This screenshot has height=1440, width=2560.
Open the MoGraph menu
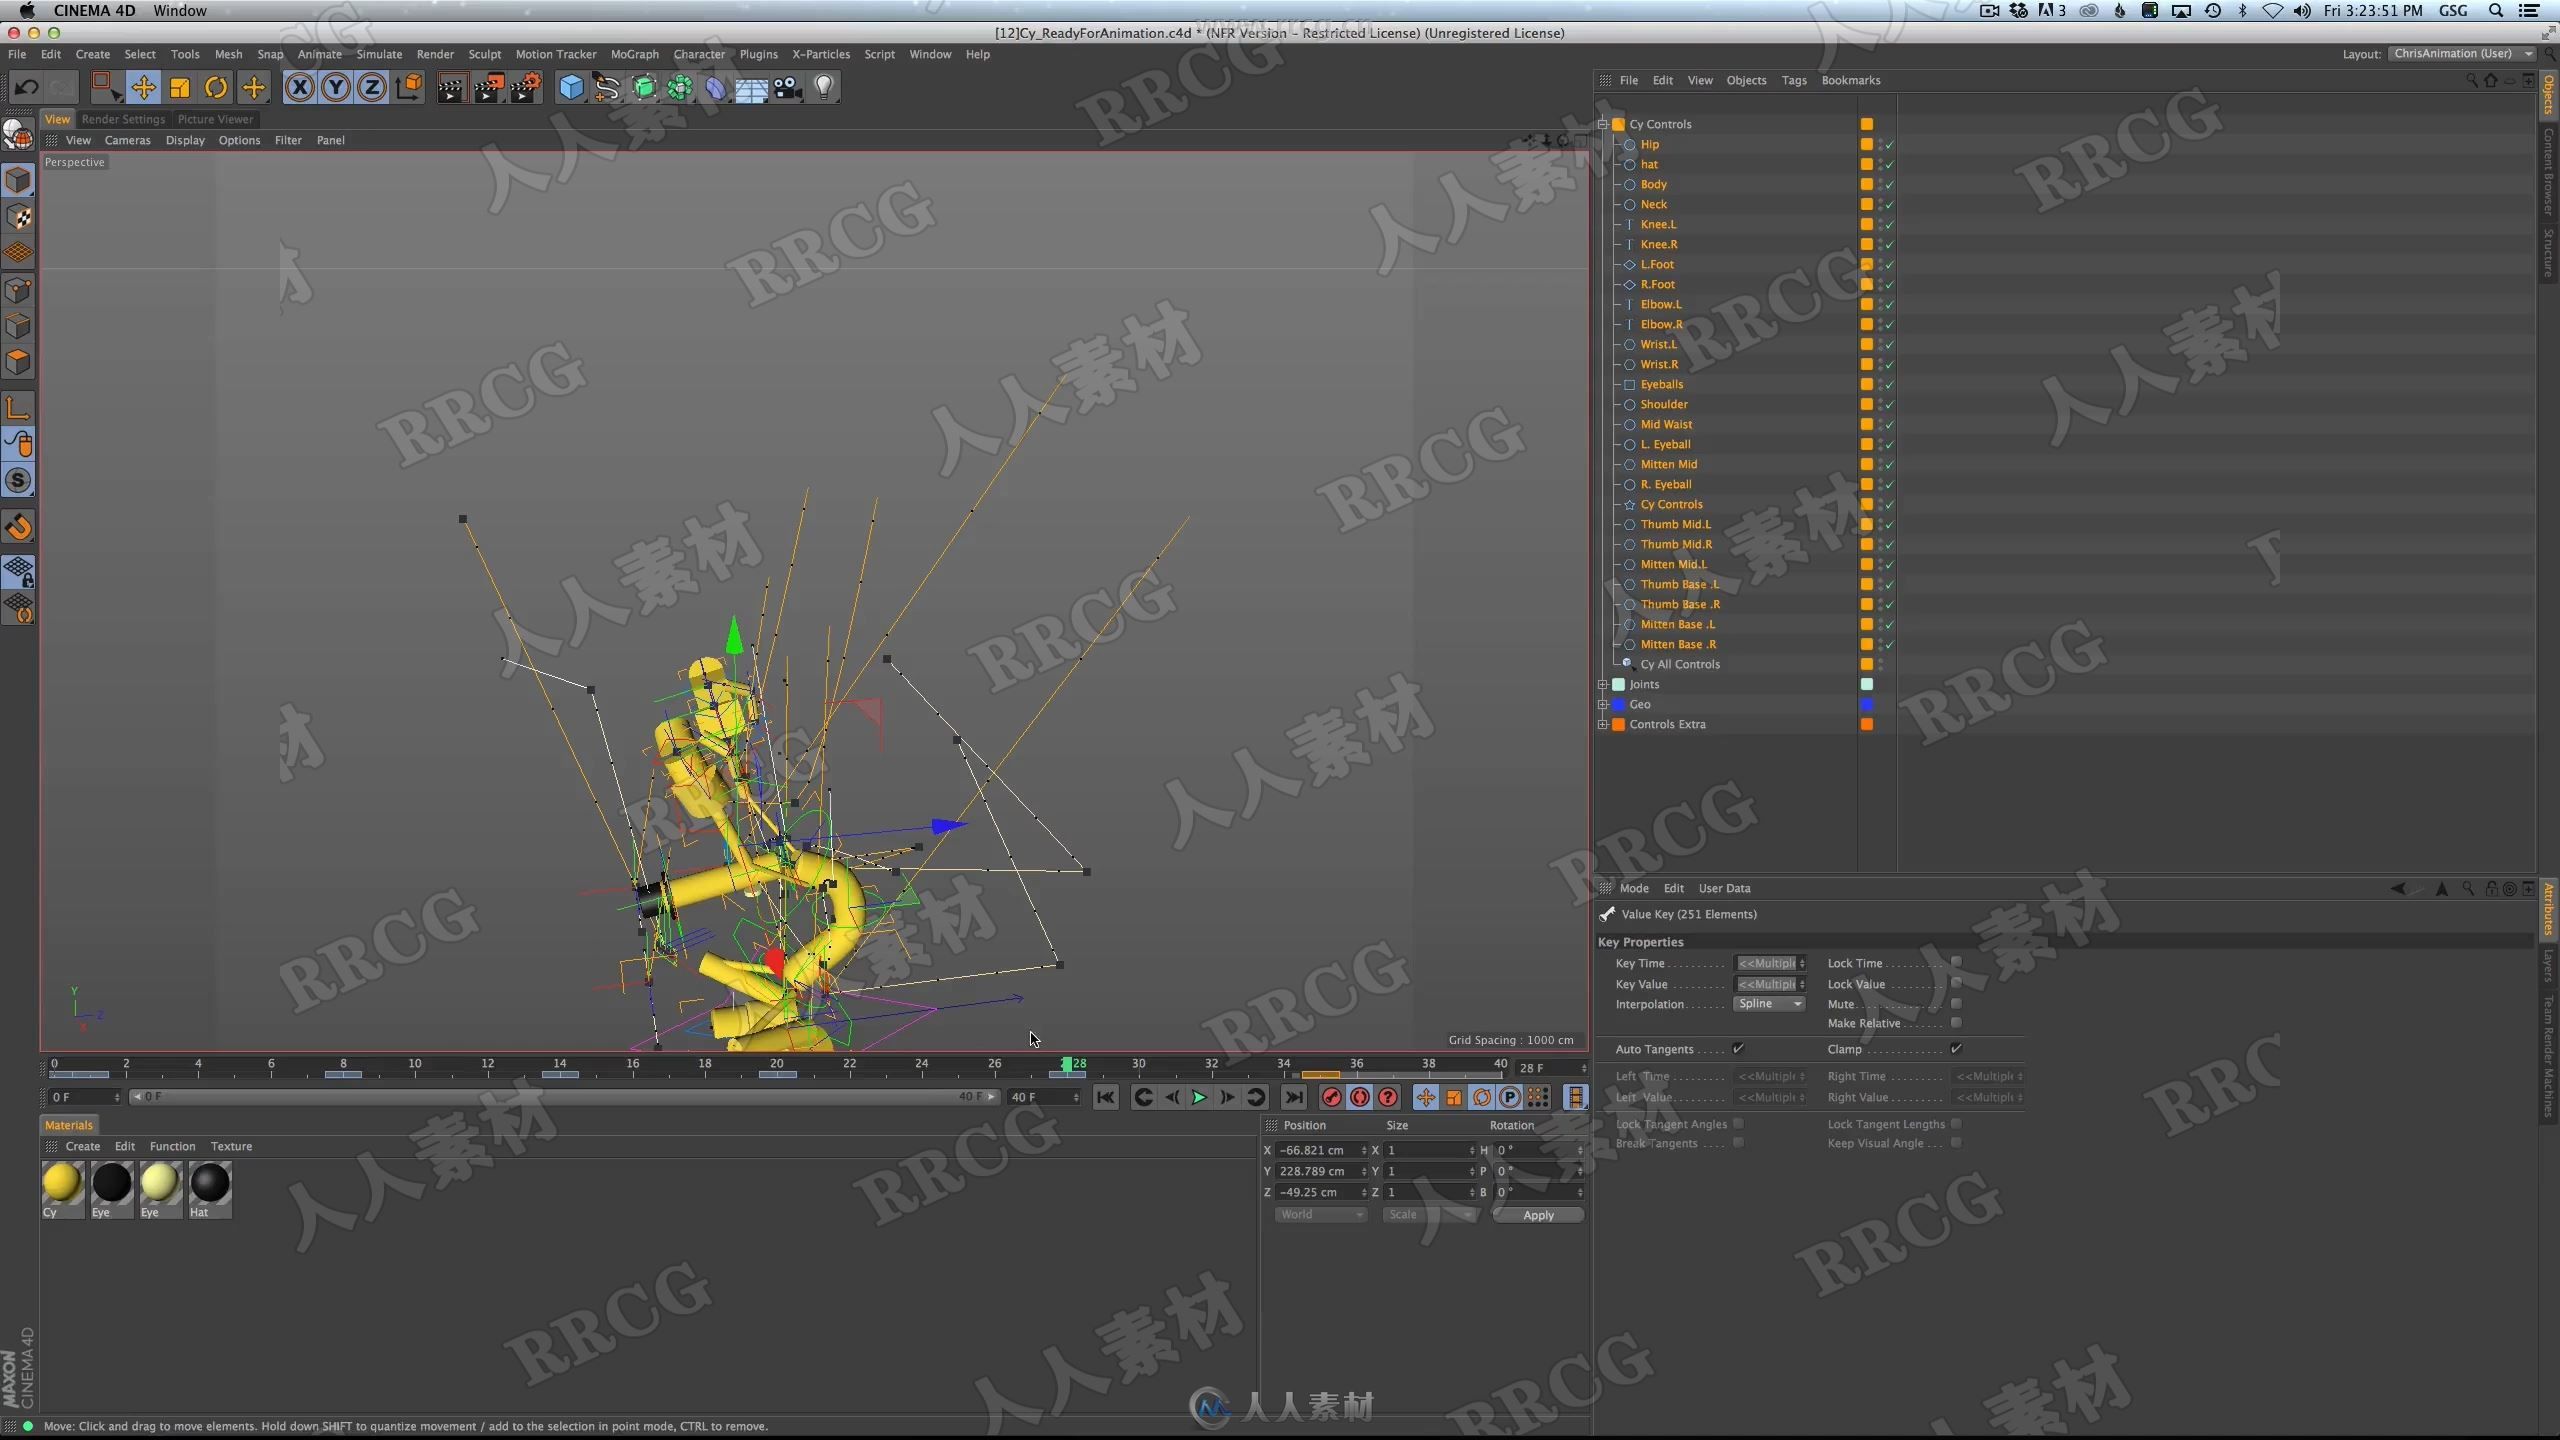(x=634, y=54)
